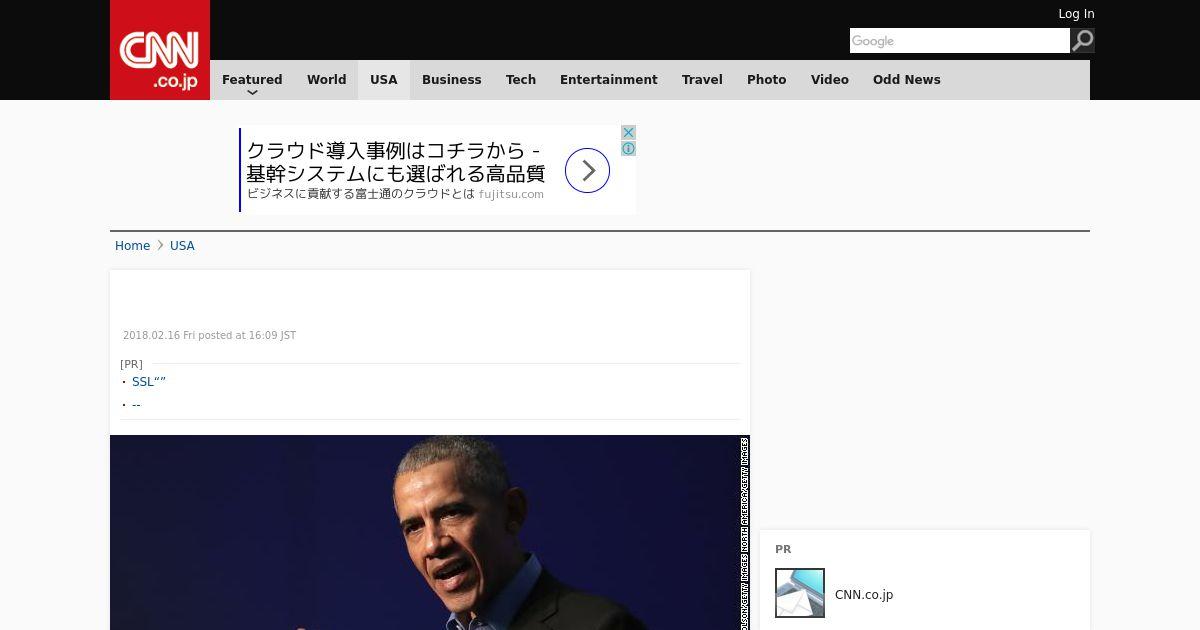Click the circled arrow in Fujitsu ad

pos(587,170)
